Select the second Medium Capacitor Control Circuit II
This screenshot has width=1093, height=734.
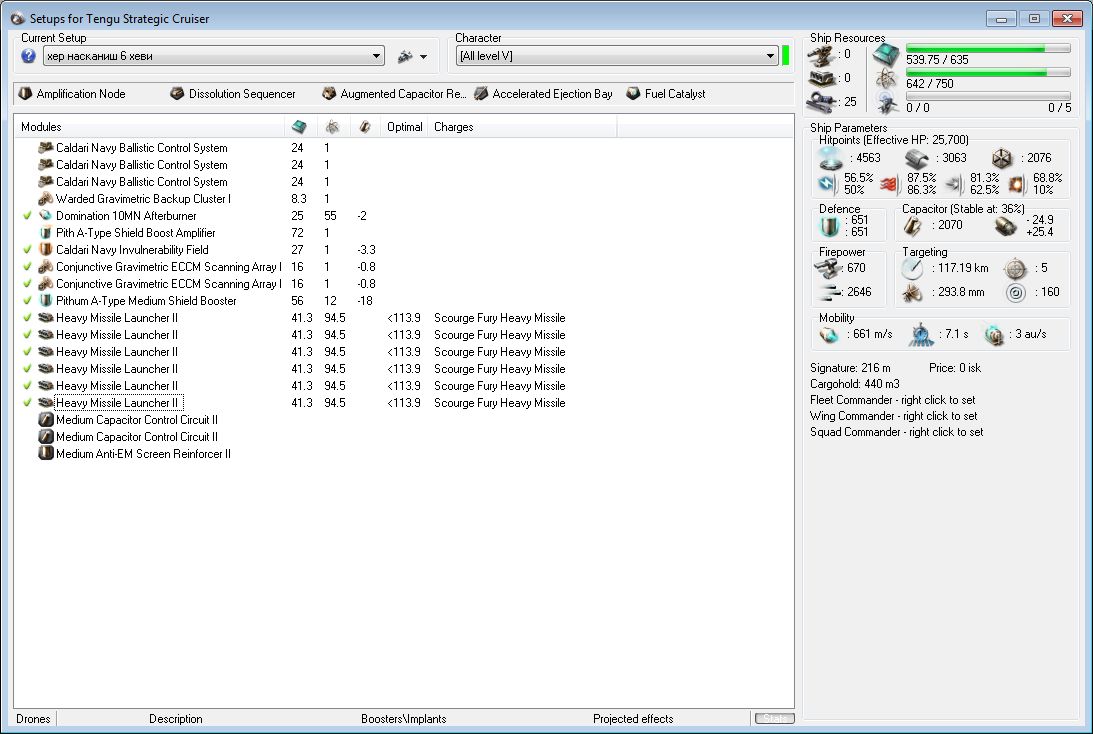pyautogui.click(x=137, y=436)
